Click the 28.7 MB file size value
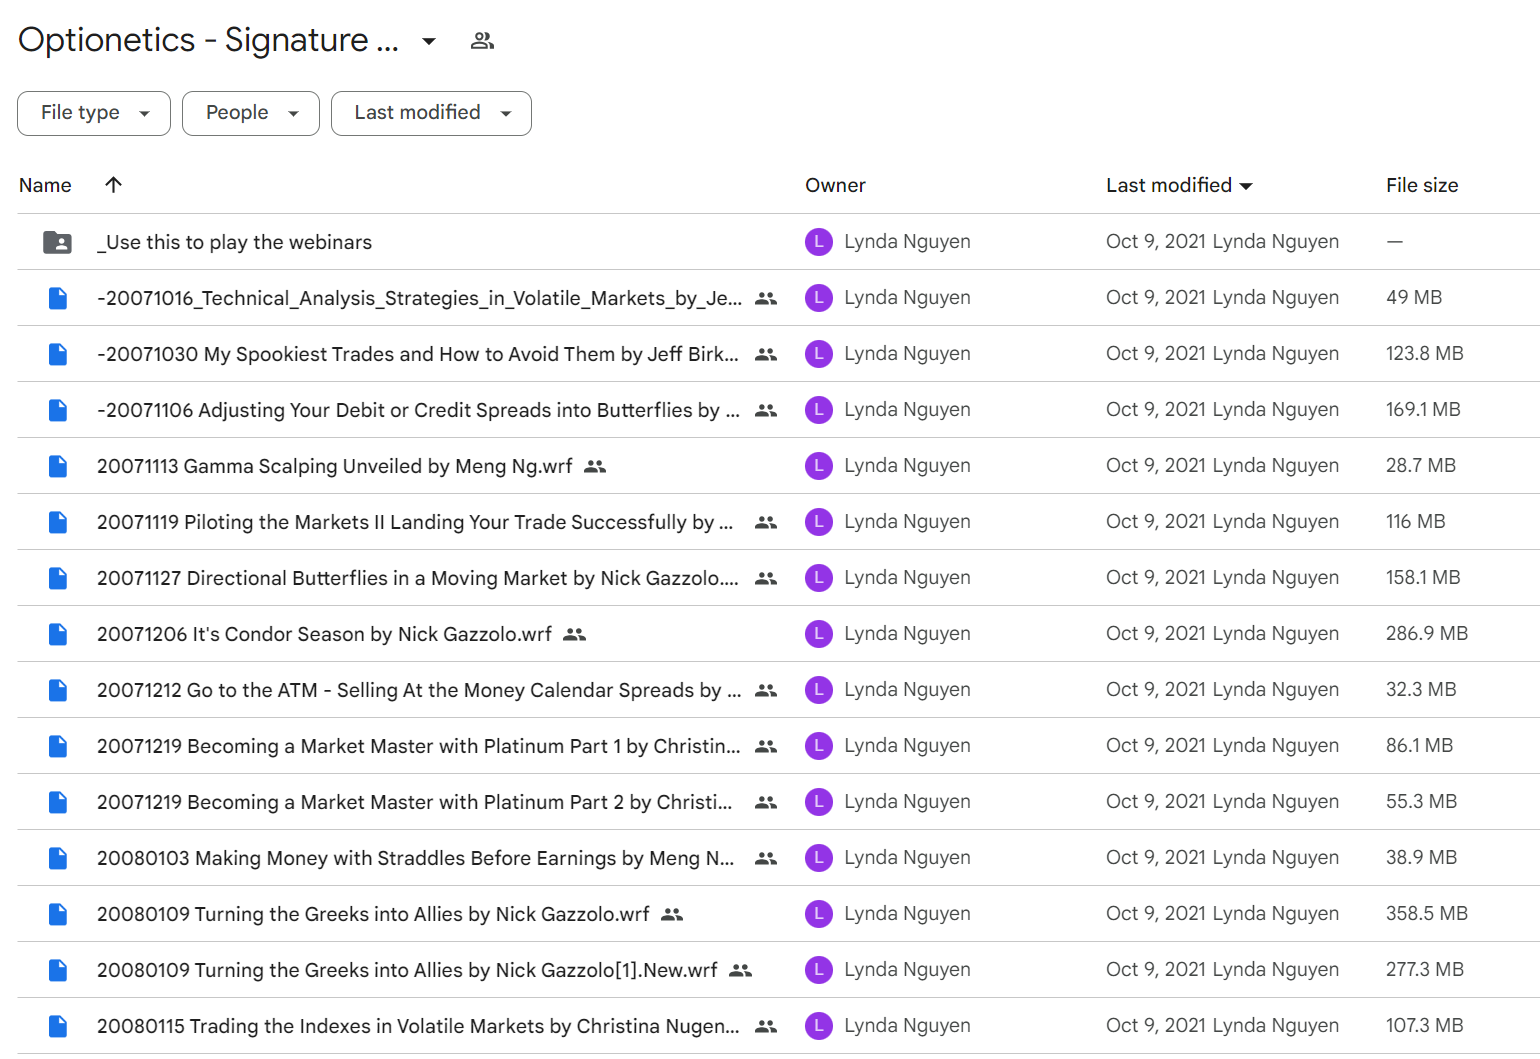 1421,466
